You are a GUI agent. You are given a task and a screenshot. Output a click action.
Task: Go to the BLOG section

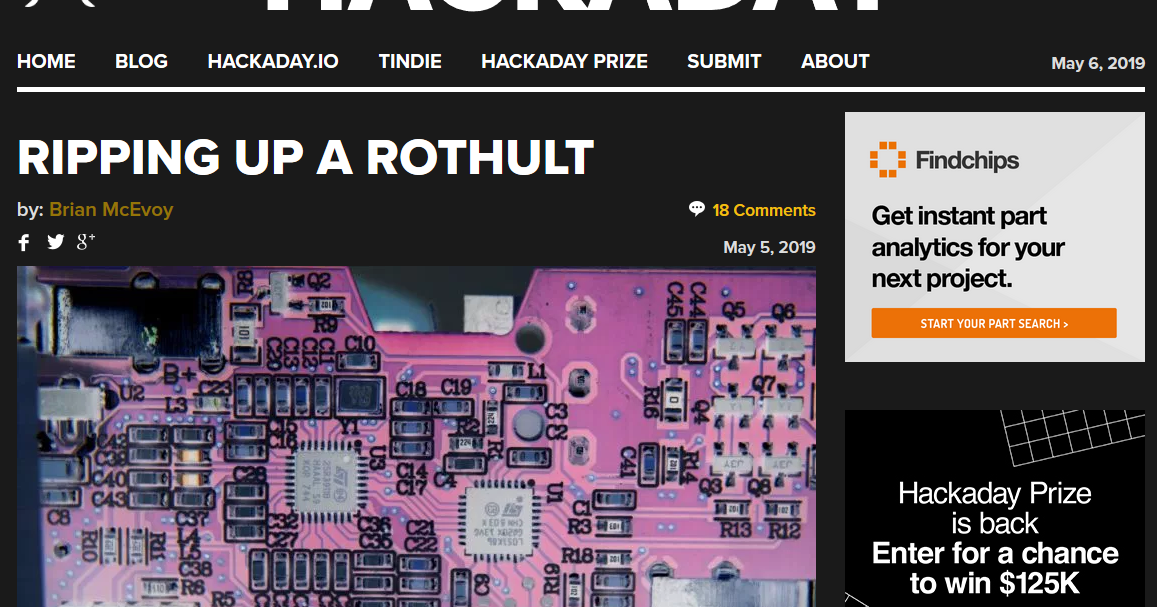[141, 61]
